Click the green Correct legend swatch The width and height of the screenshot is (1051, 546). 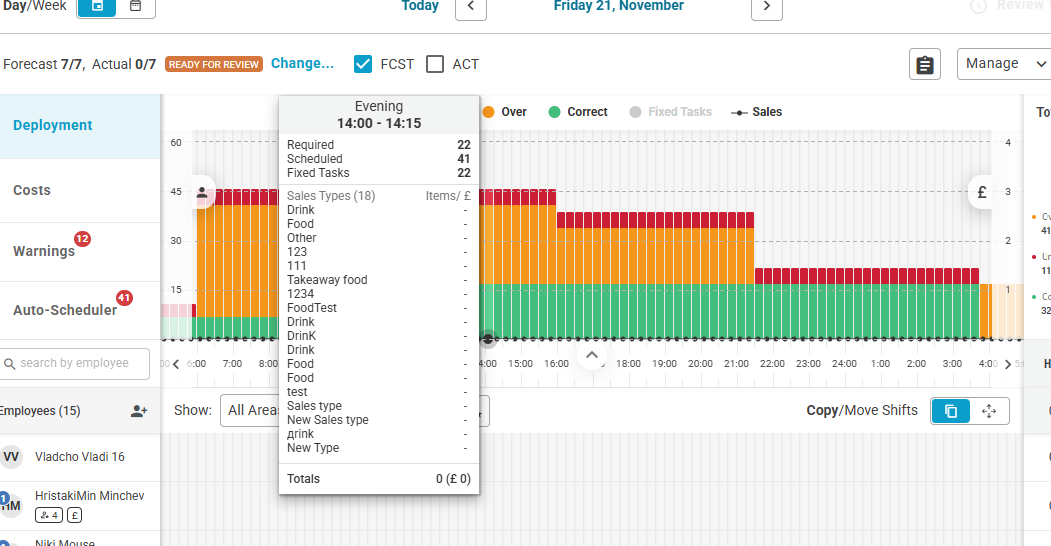pos(555,112)
